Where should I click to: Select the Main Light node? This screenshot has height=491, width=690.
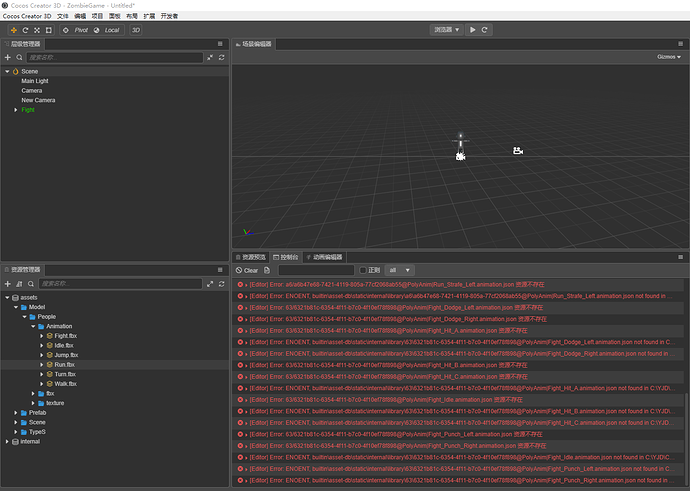point(35,81)
